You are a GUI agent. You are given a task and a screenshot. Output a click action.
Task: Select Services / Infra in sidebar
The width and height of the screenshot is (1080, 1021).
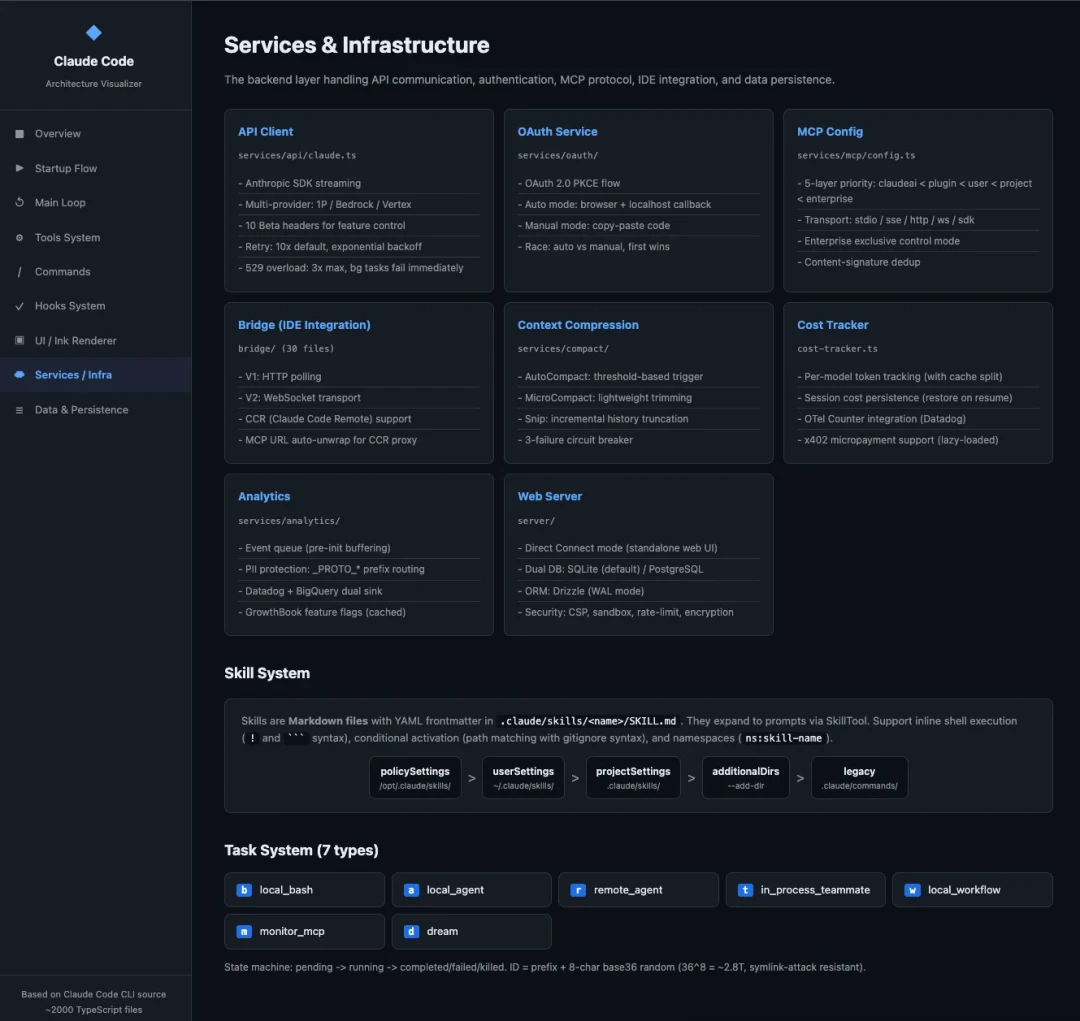click(x=96, y=375)
